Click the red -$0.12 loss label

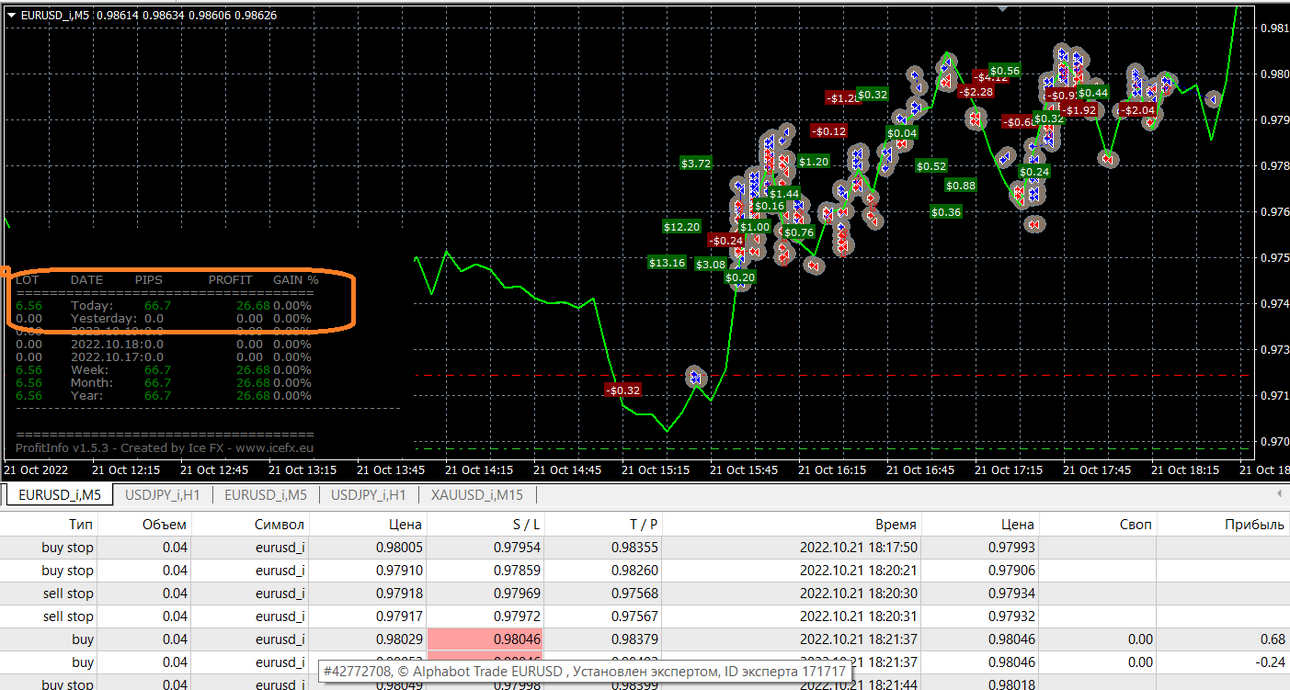pos(829,131)
